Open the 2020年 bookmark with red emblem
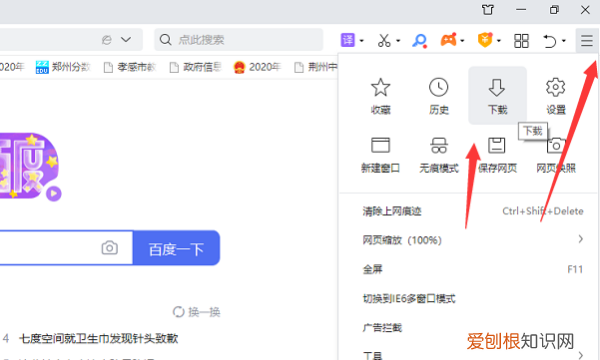The image size is (600, 360). pyautogui.click(x=257, y=67)
